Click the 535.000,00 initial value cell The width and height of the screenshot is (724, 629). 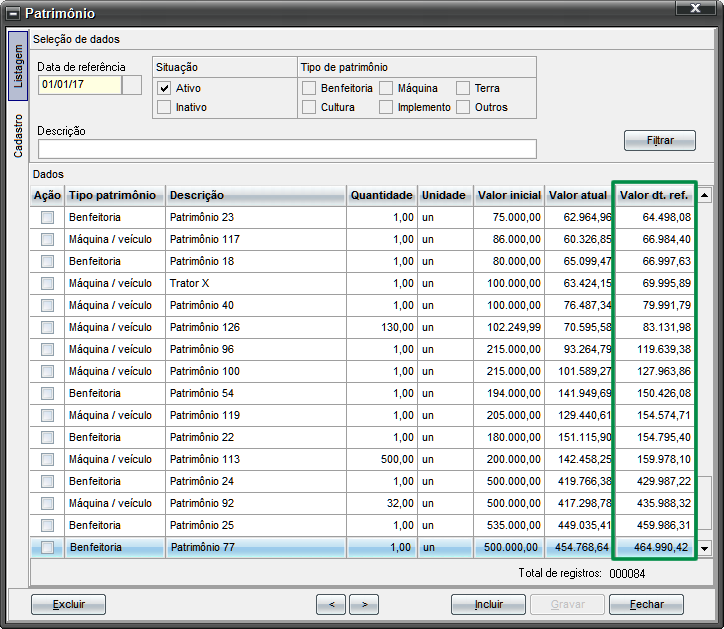pos(509,526)
